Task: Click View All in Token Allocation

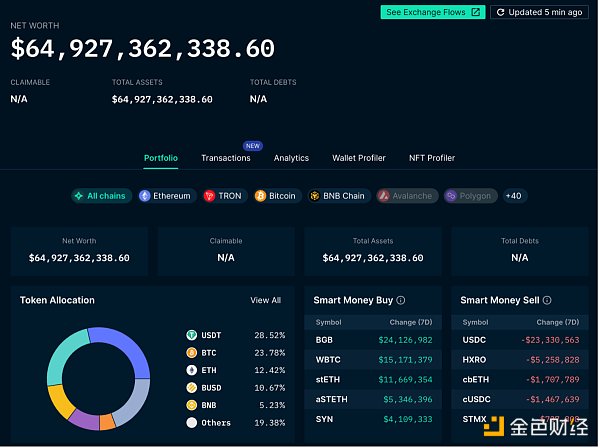Action: click(x=265, y=300)
